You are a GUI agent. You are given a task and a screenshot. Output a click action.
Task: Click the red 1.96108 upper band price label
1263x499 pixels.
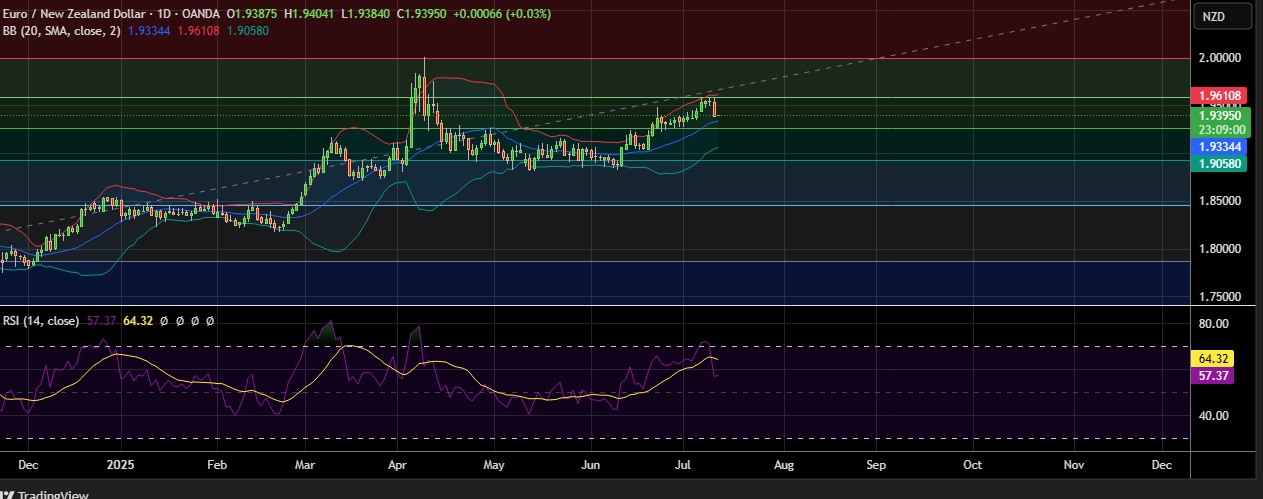[x=1219, y=96]
